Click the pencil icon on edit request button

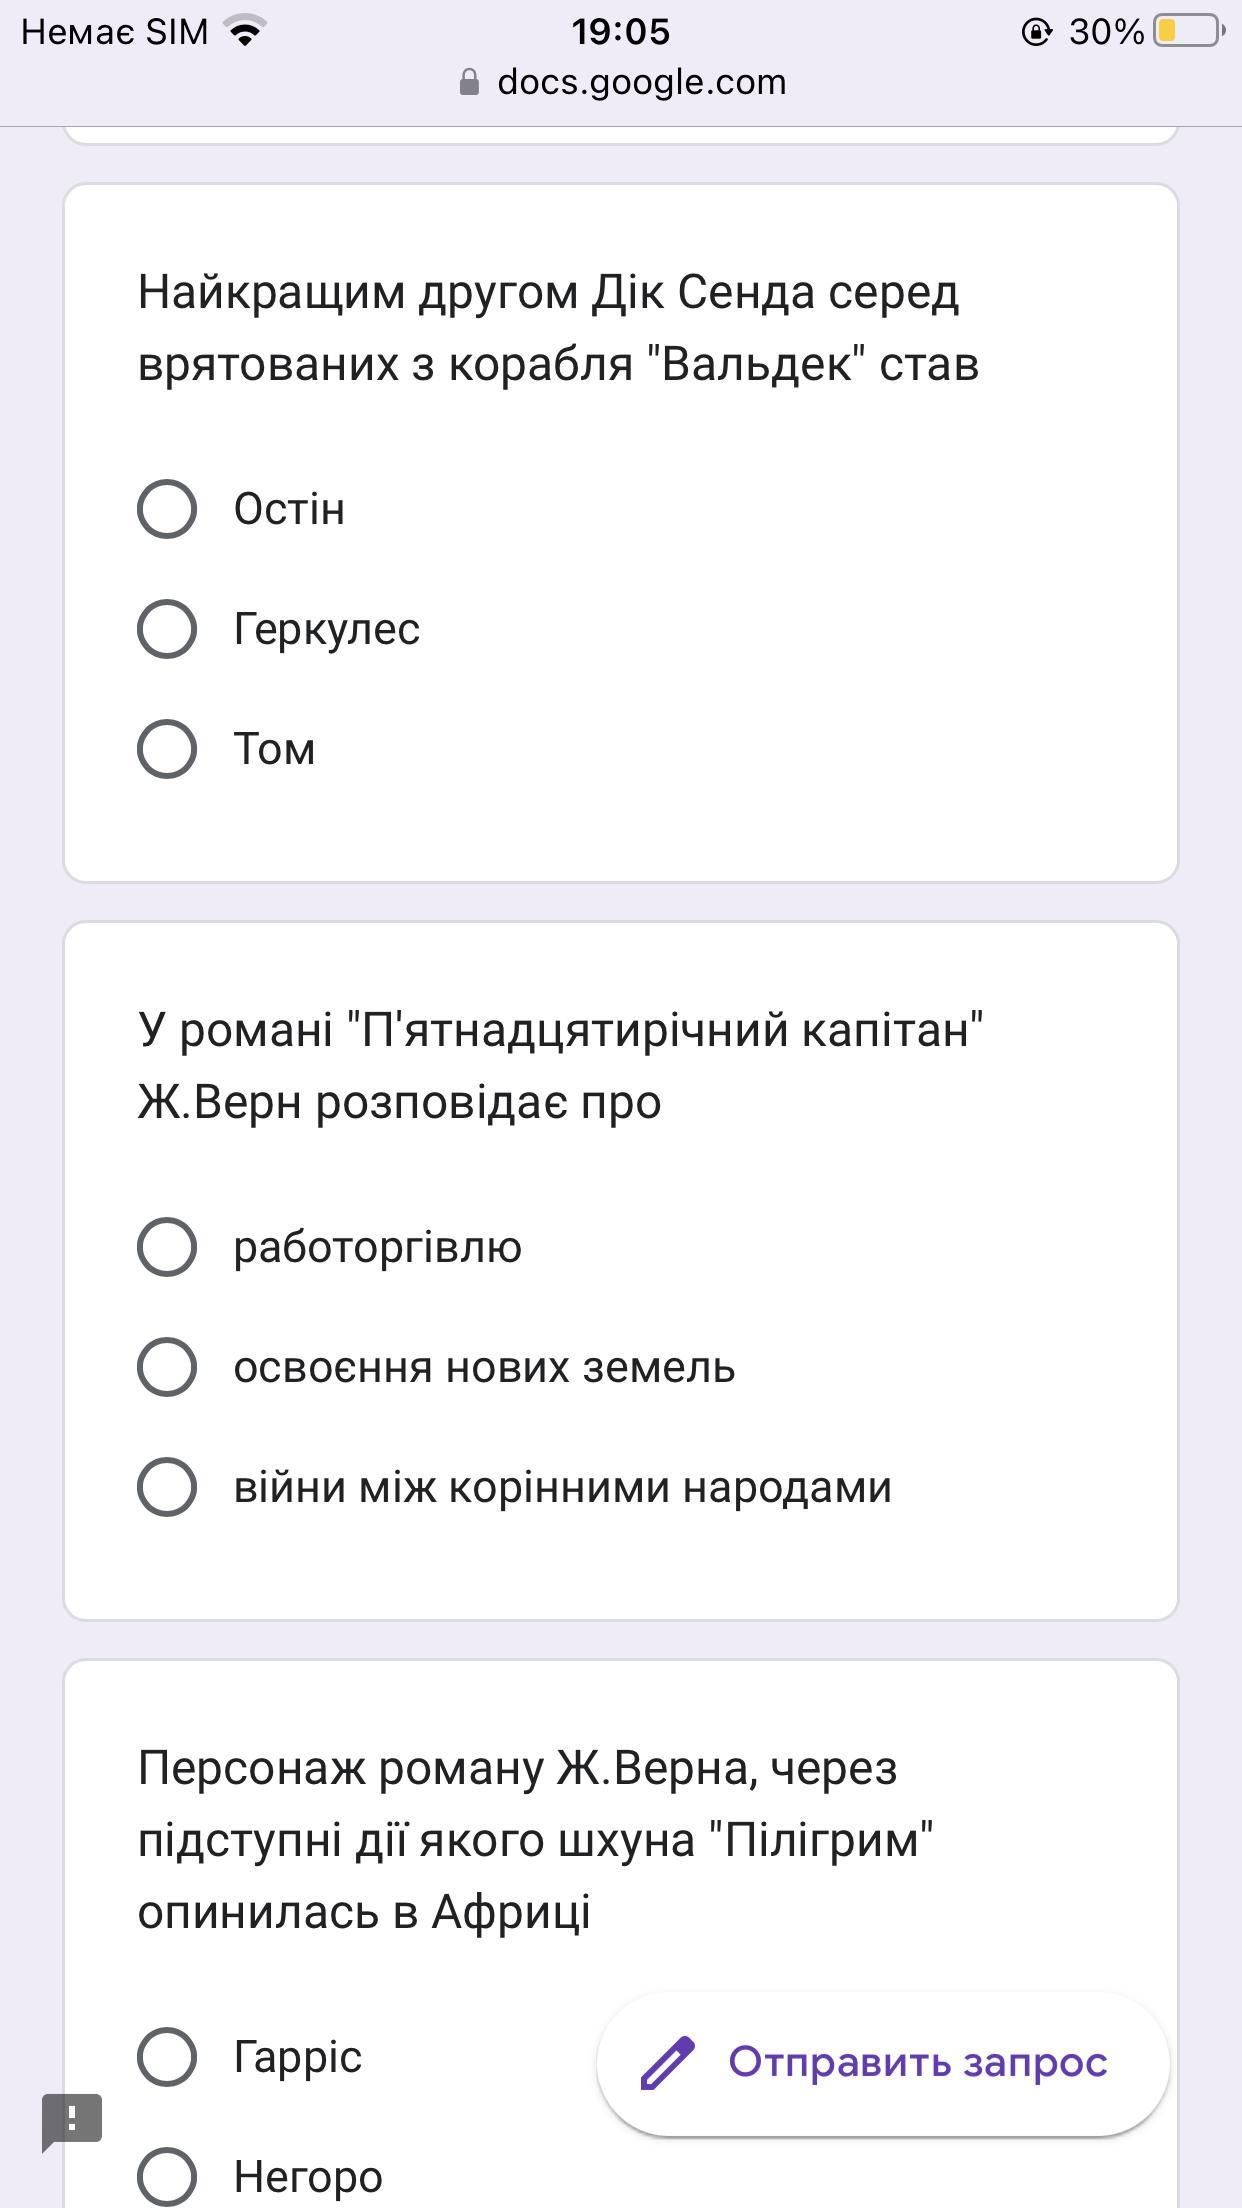pyautogui.click(x=667, y=2063)
